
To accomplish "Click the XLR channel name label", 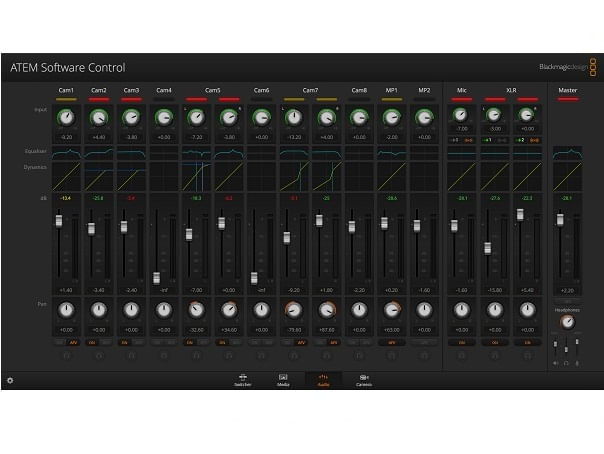I will (511, 90).
